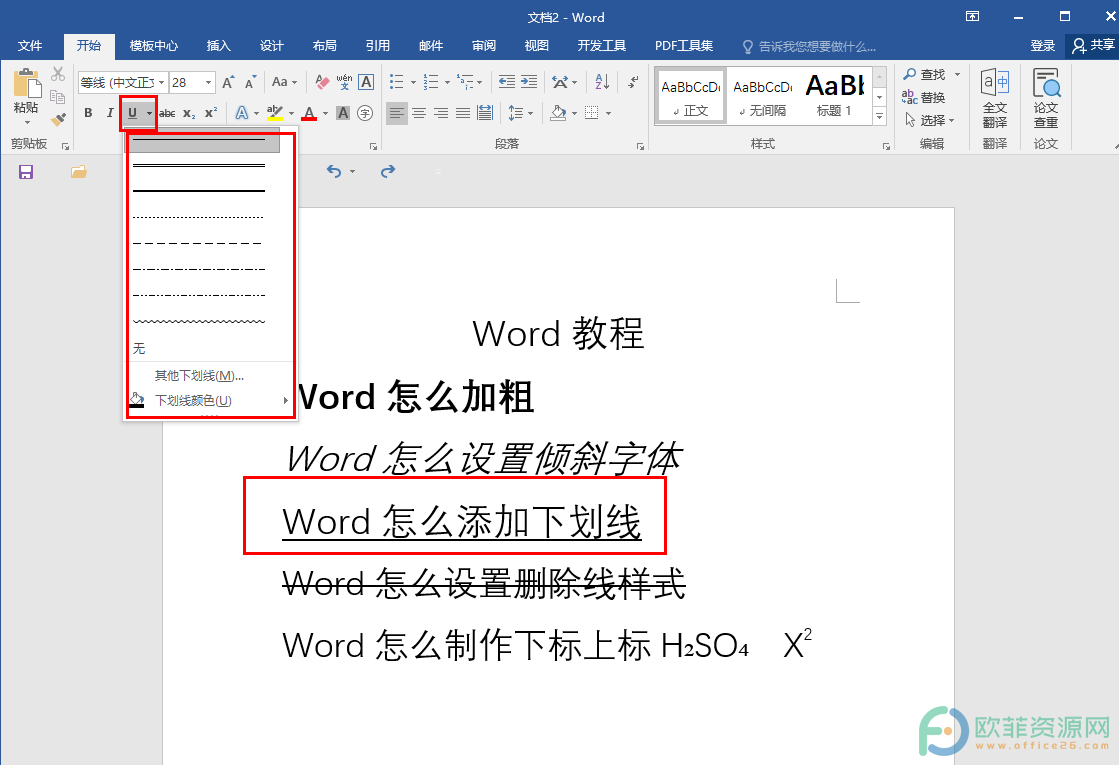Apply the No Spacing style

[x=762, y=97]
